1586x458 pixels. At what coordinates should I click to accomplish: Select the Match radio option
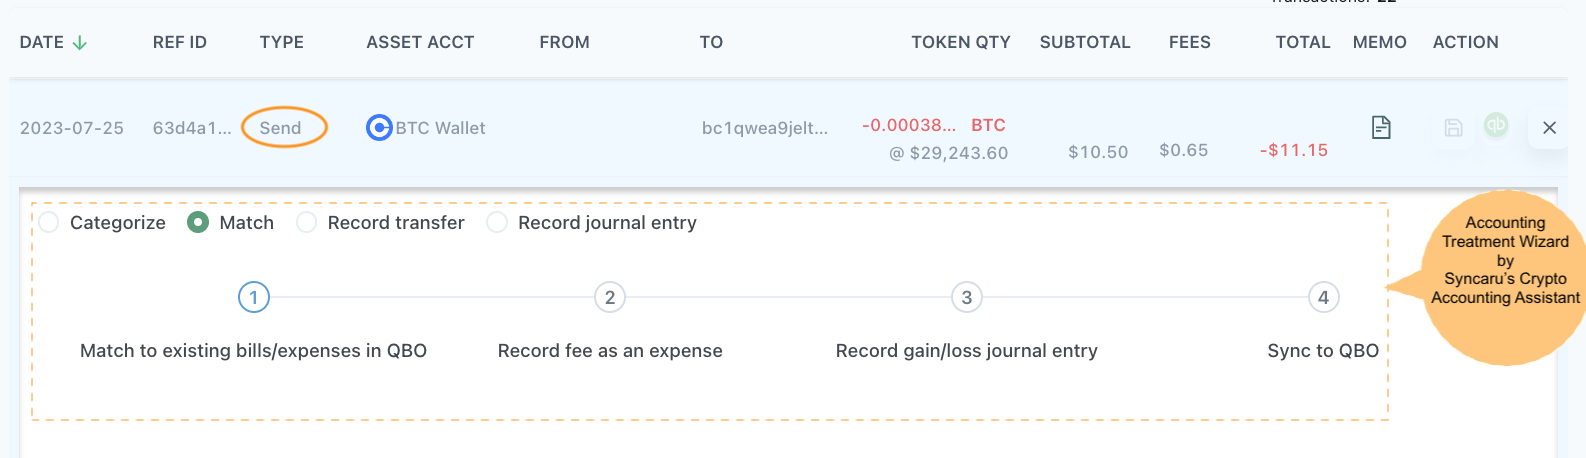[x=198, y=222]
